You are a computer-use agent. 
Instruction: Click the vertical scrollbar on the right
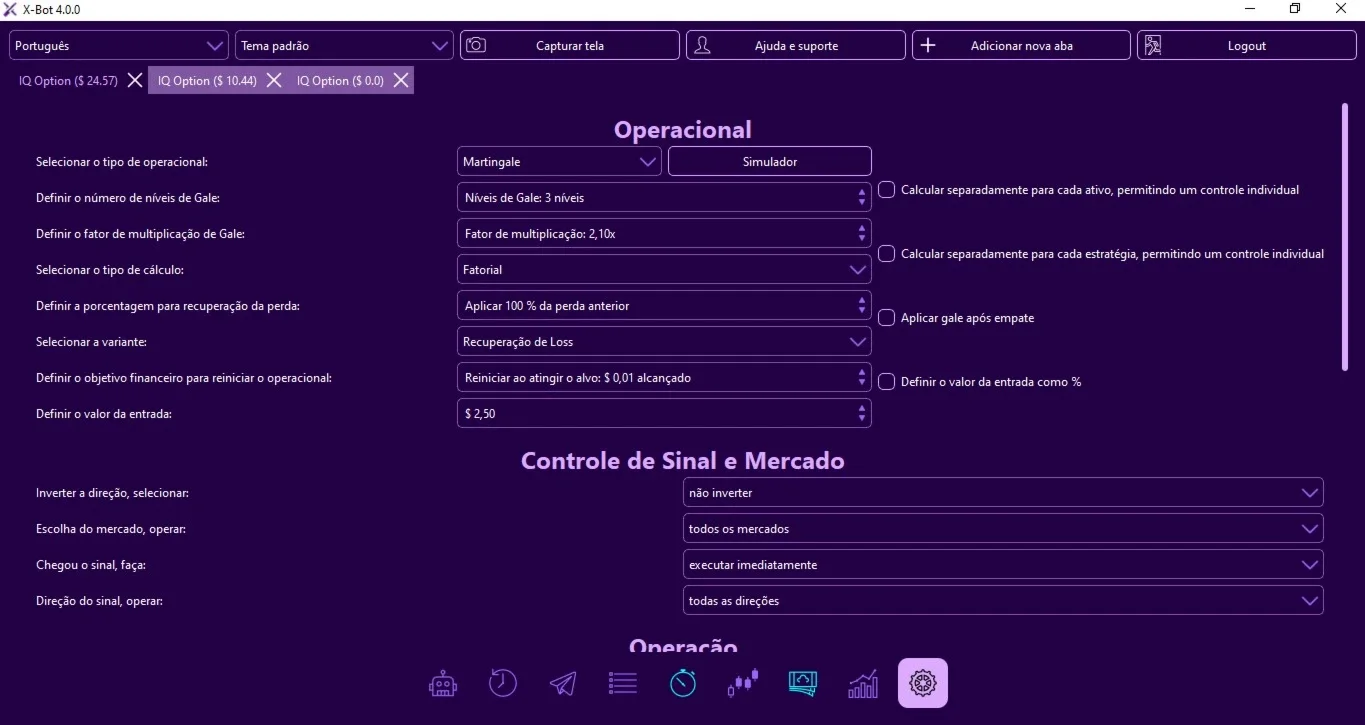[x=1345, y=237]
